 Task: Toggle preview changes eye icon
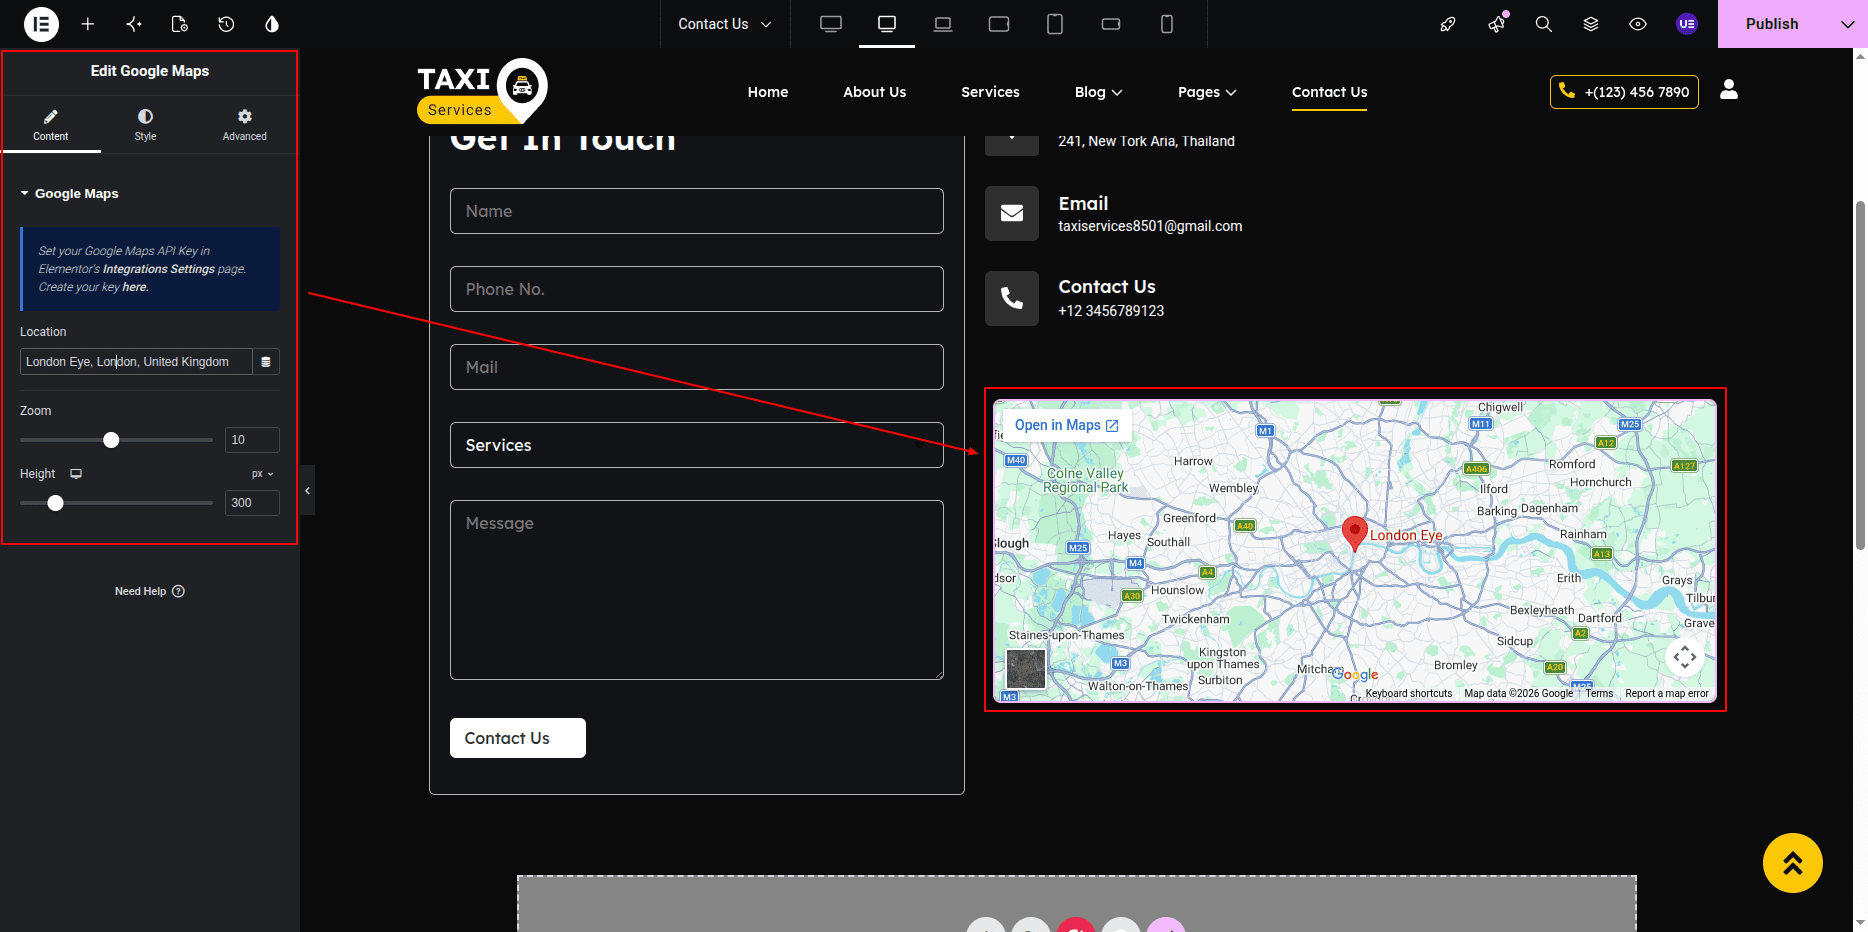[1638, 24]
